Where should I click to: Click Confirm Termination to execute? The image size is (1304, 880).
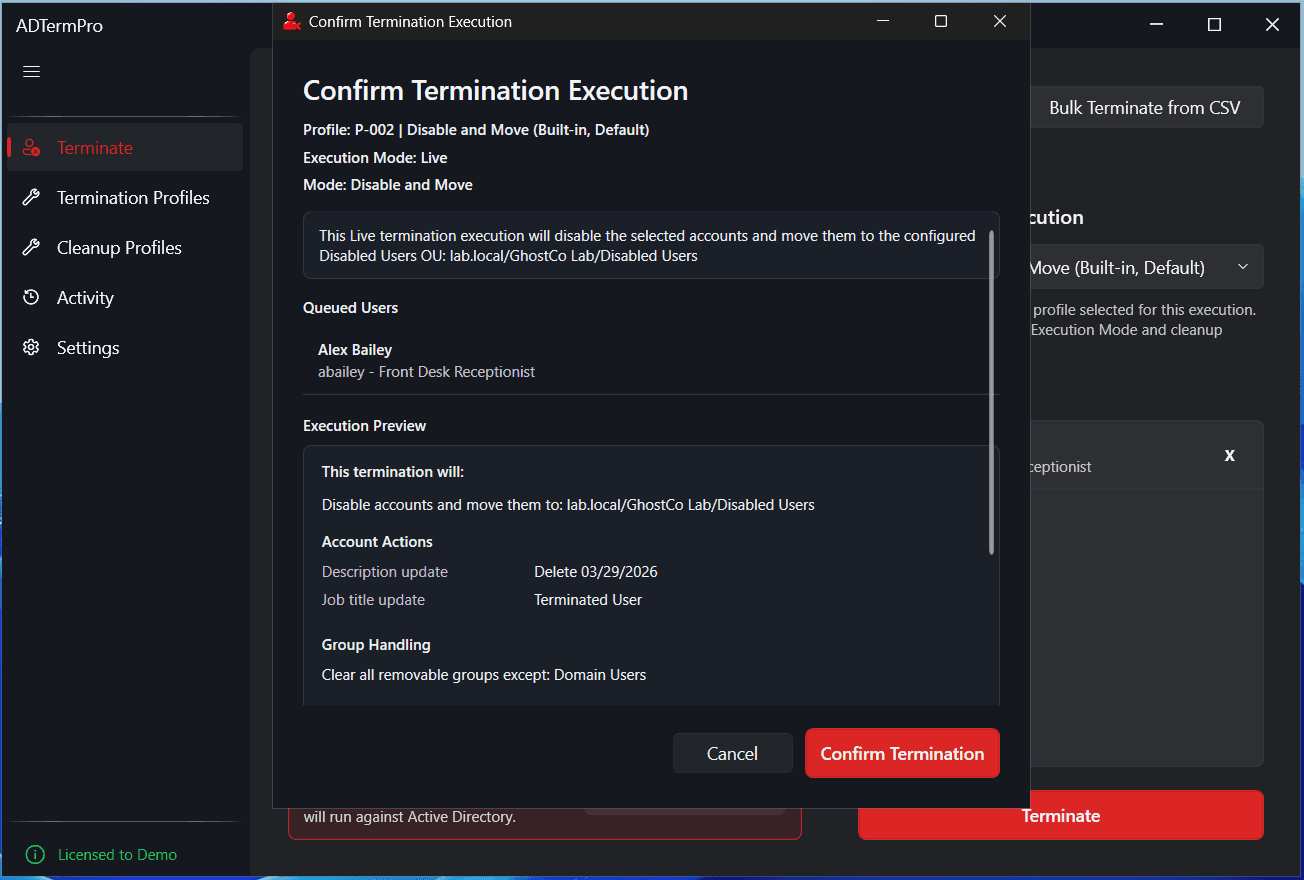tap(901, 753)
